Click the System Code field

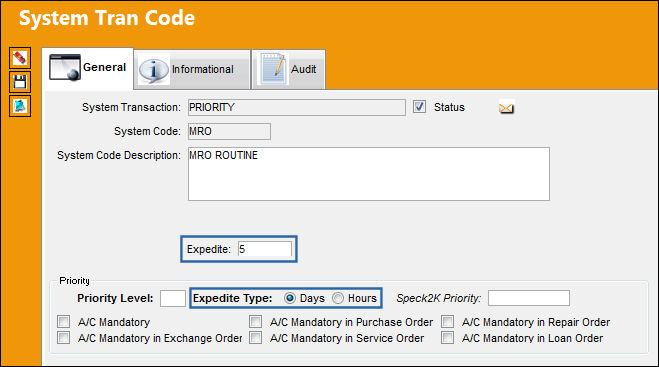(x=229, y=131)
